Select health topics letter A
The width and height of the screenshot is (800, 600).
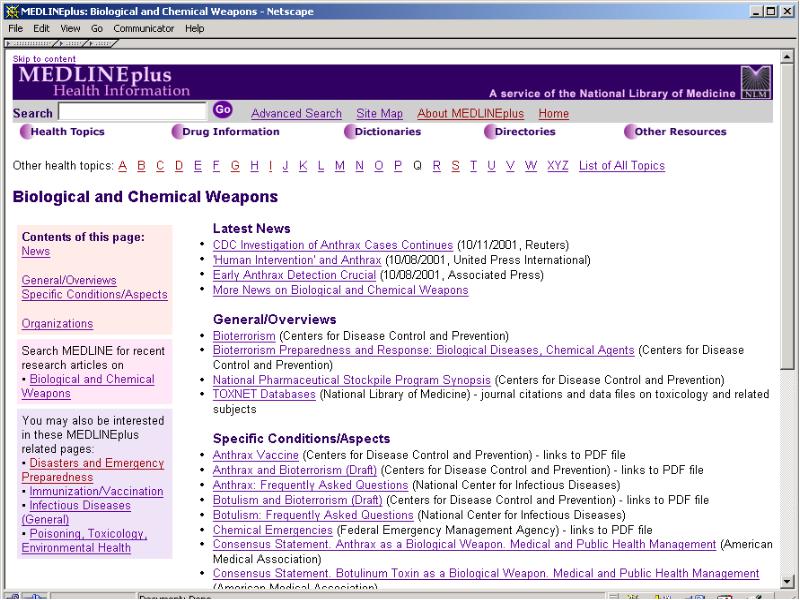[x=122, y=166]
